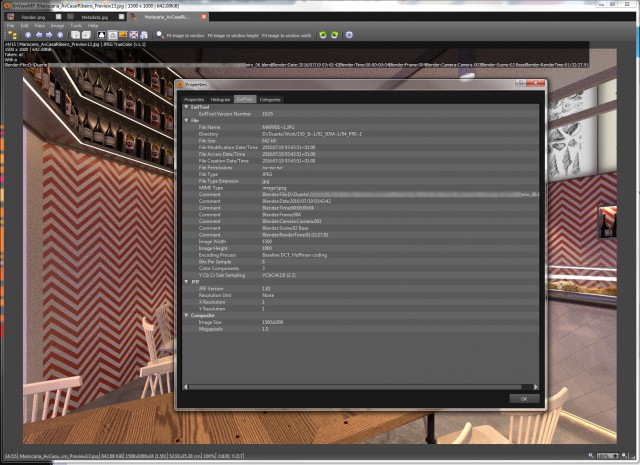Switch to the Histogram tab
The height and width of the screenshot is (465, 640).
click(220, 99)
